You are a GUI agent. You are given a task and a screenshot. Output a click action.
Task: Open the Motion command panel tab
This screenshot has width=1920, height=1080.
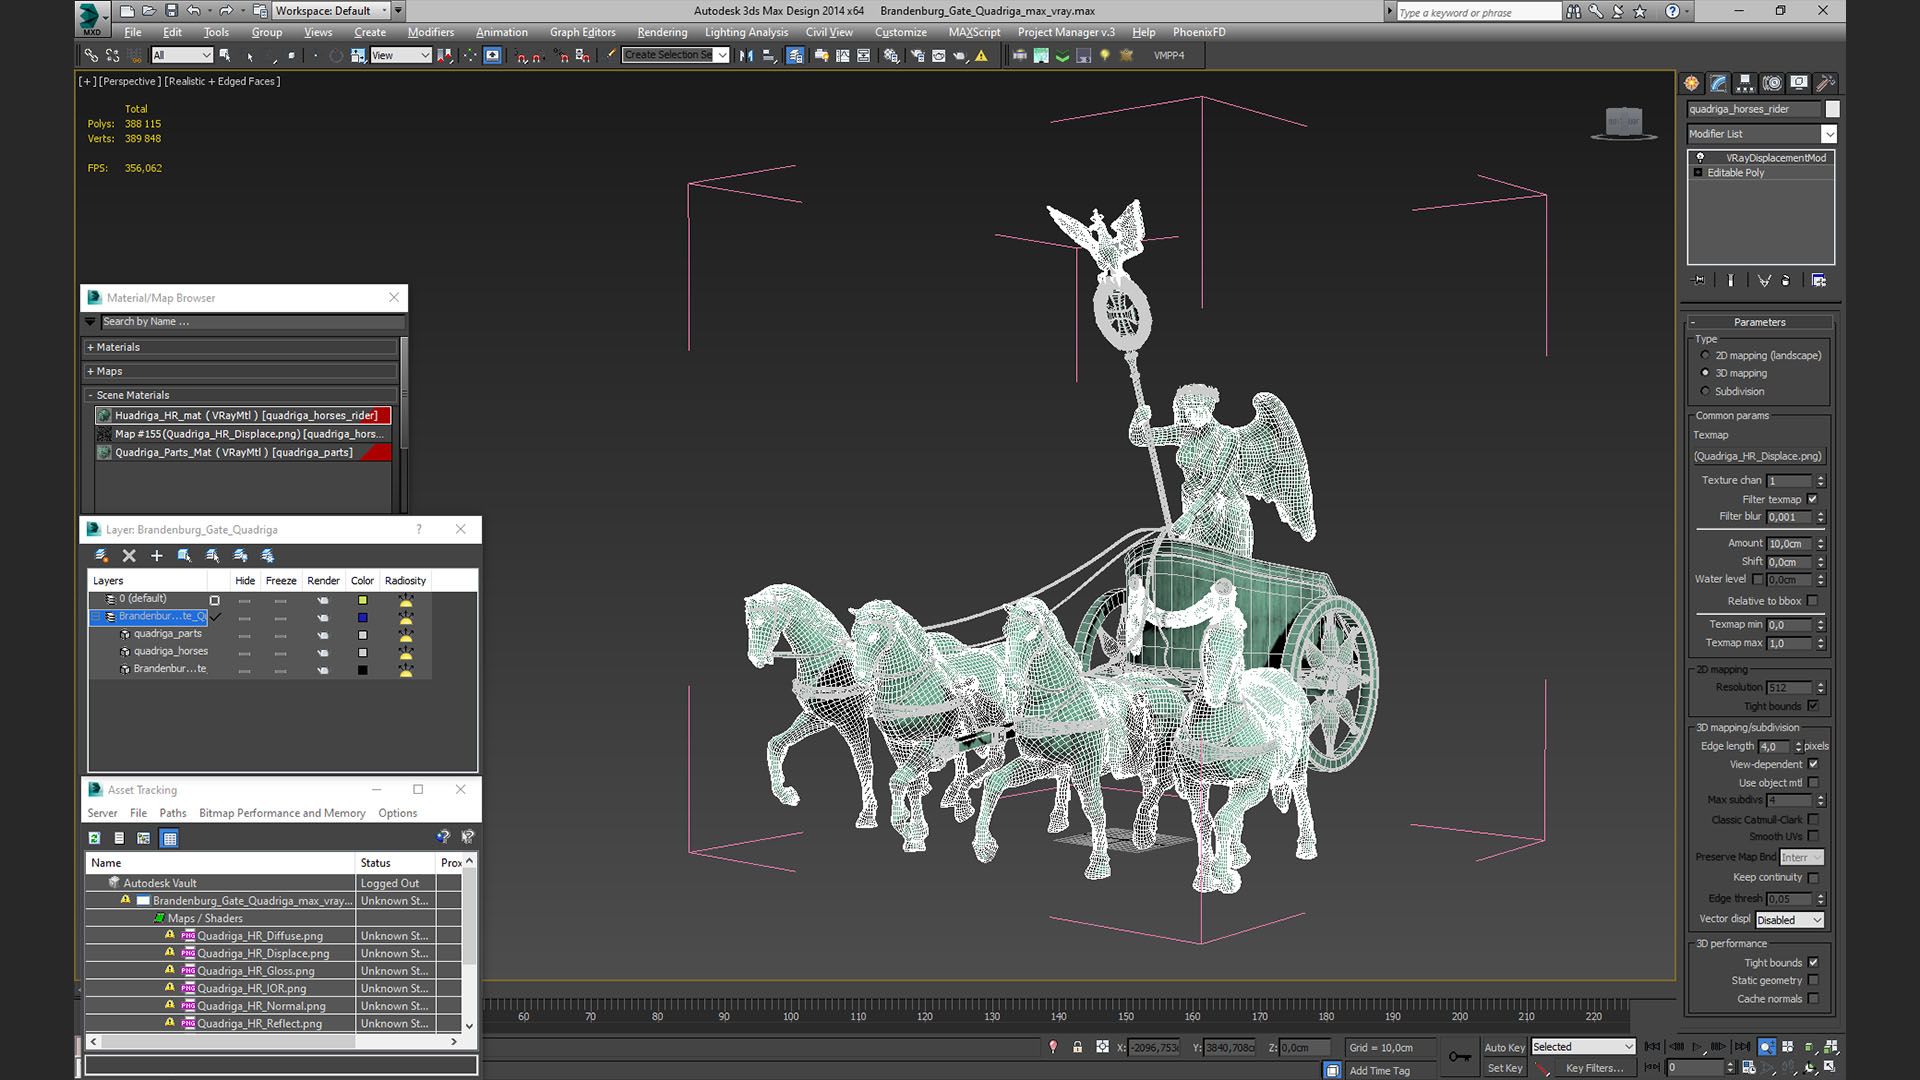click(x=1772, y=83)
